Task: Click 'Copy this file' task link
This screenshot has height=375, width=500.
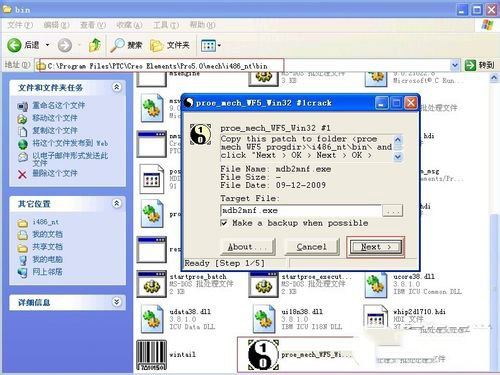Action: coord(55,131)
